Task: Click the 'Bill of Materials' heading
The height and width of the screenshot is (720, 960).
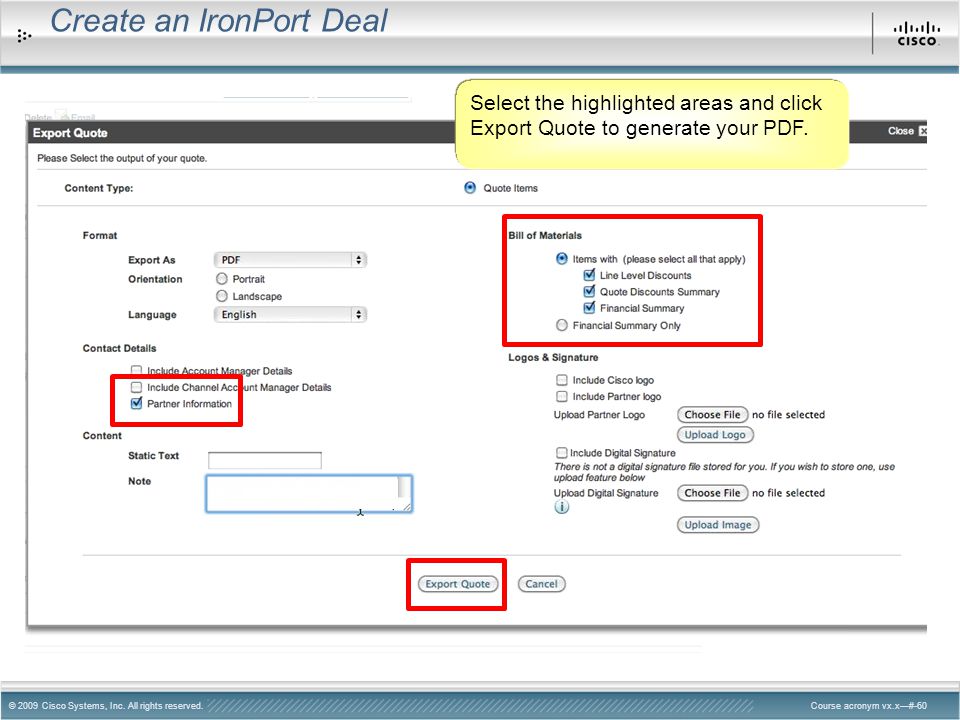Action: (x=545, y=235)
